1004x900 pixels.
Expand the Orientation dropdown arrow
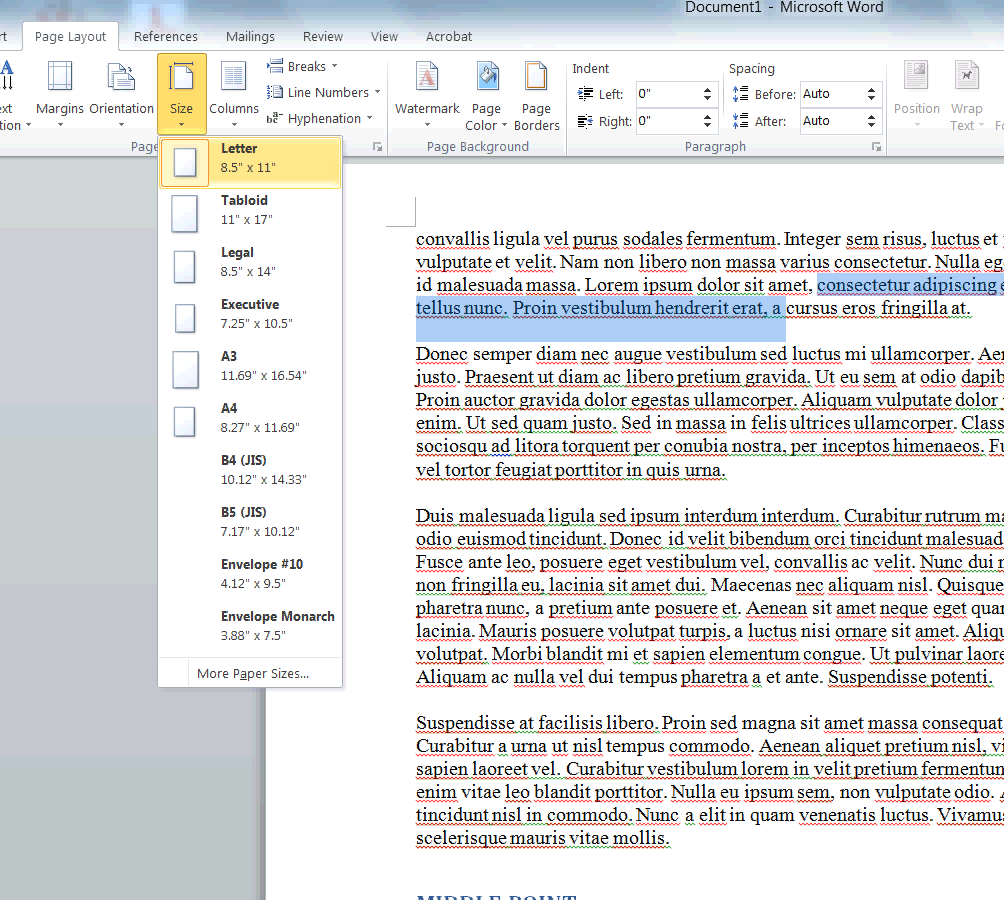tap(121, 125)
